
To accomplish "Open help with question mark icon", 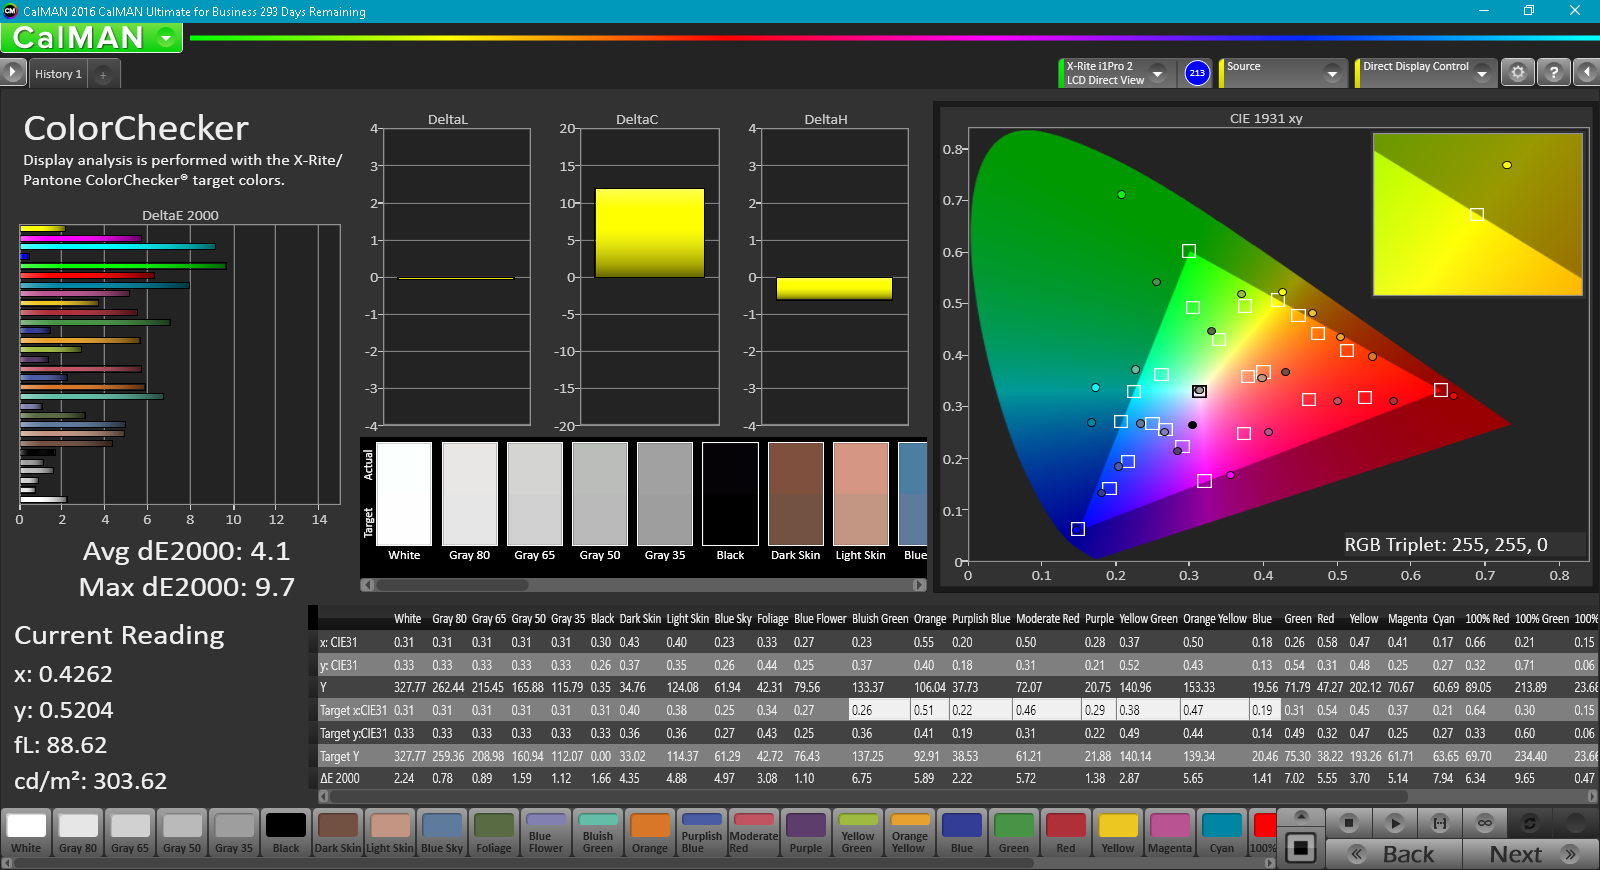I will pos(1553,73).
